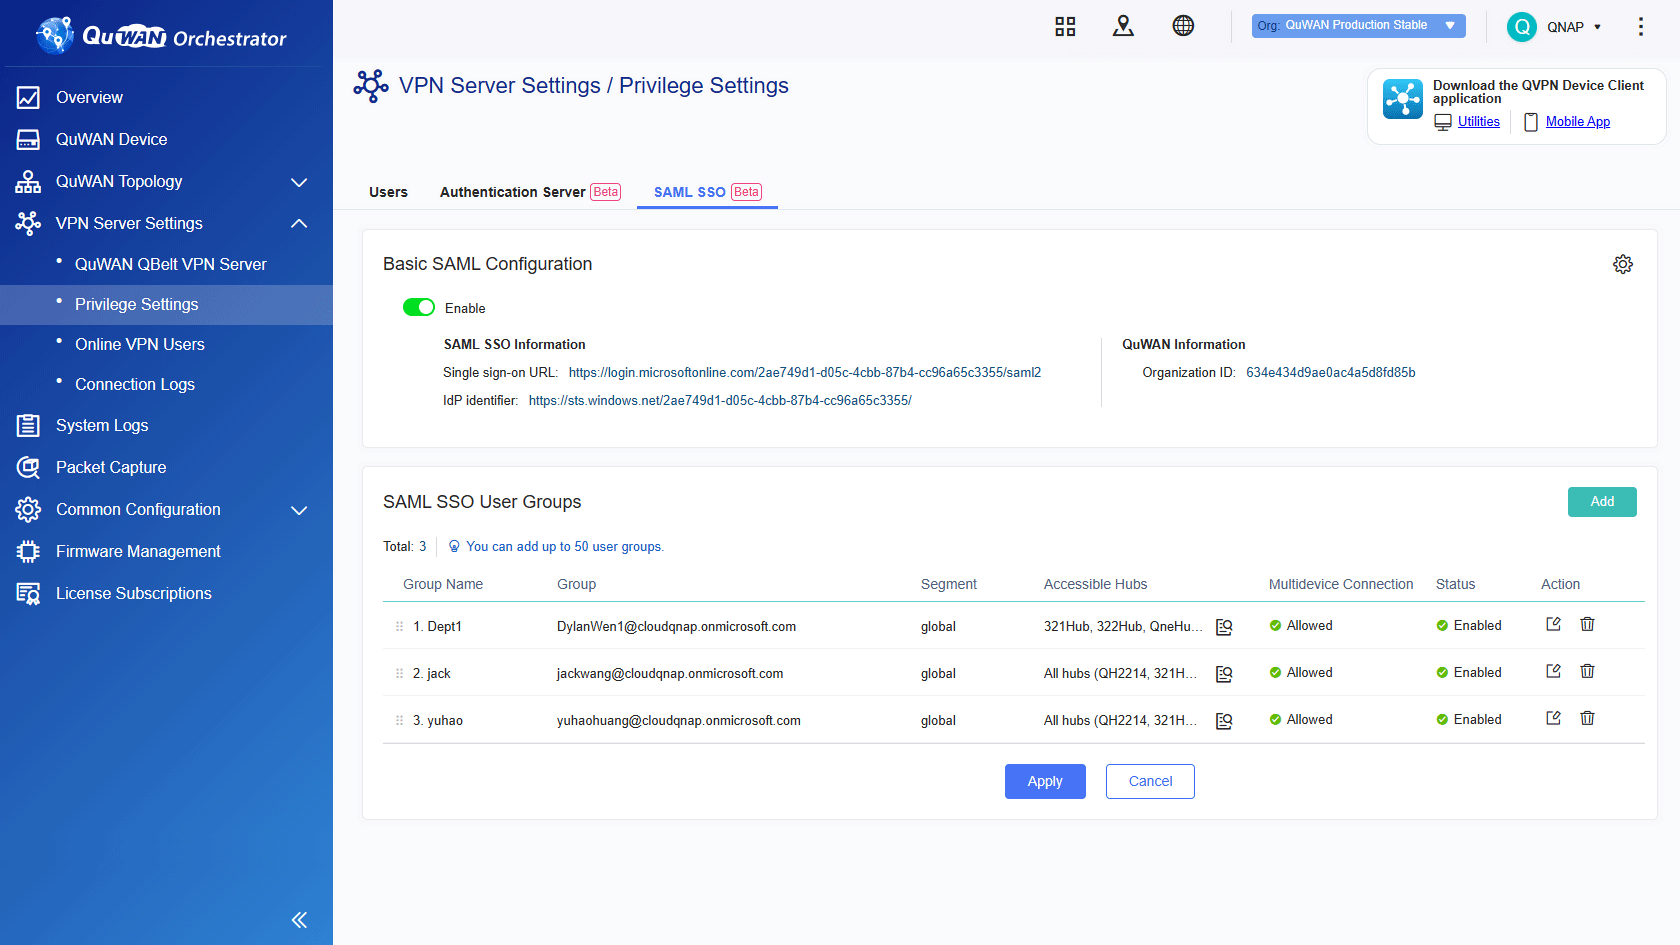The height and width of the screenshot is (945, 1680).
Task: Click the 'You can add up to 50 user groups' hint
Action: (x=556, y=547)
